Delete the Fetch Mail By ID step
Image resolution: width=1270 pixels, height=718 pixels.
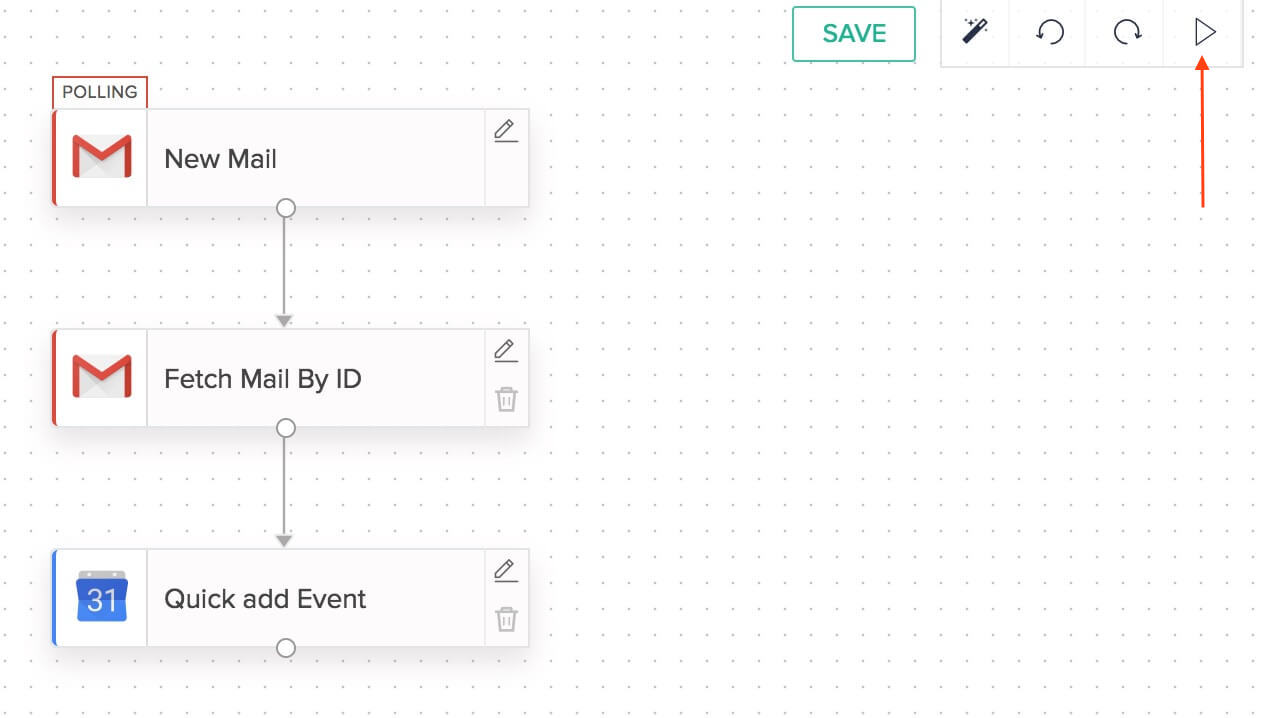[x=506, y=400]
